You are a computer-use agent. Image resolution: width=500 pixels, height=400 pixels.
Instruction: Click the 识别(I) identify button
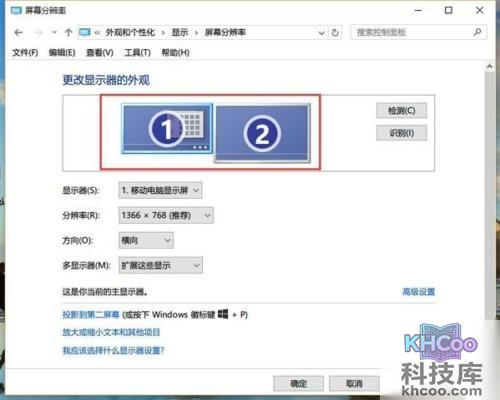coord(401,133)
